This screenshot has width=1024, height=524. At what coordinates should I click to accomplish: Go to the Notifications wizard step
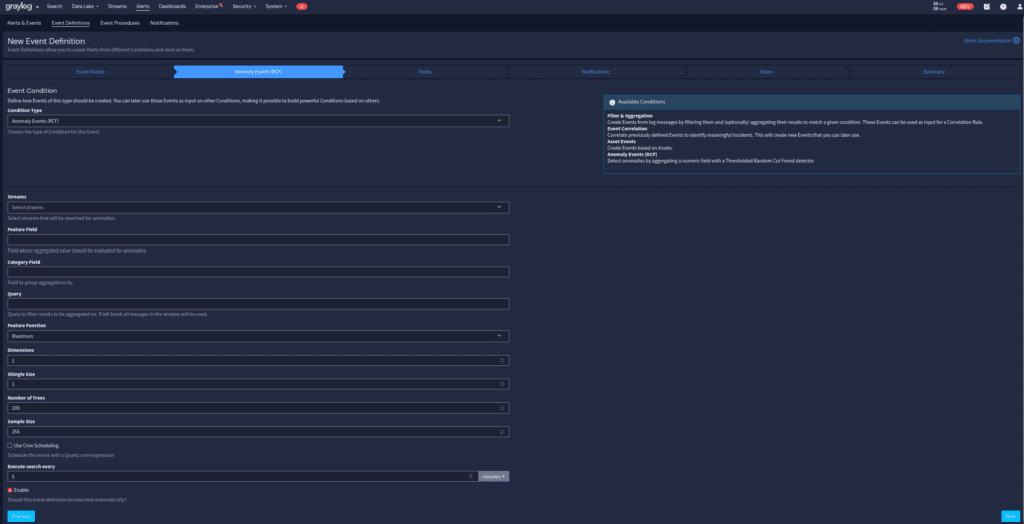click(595, 72)
